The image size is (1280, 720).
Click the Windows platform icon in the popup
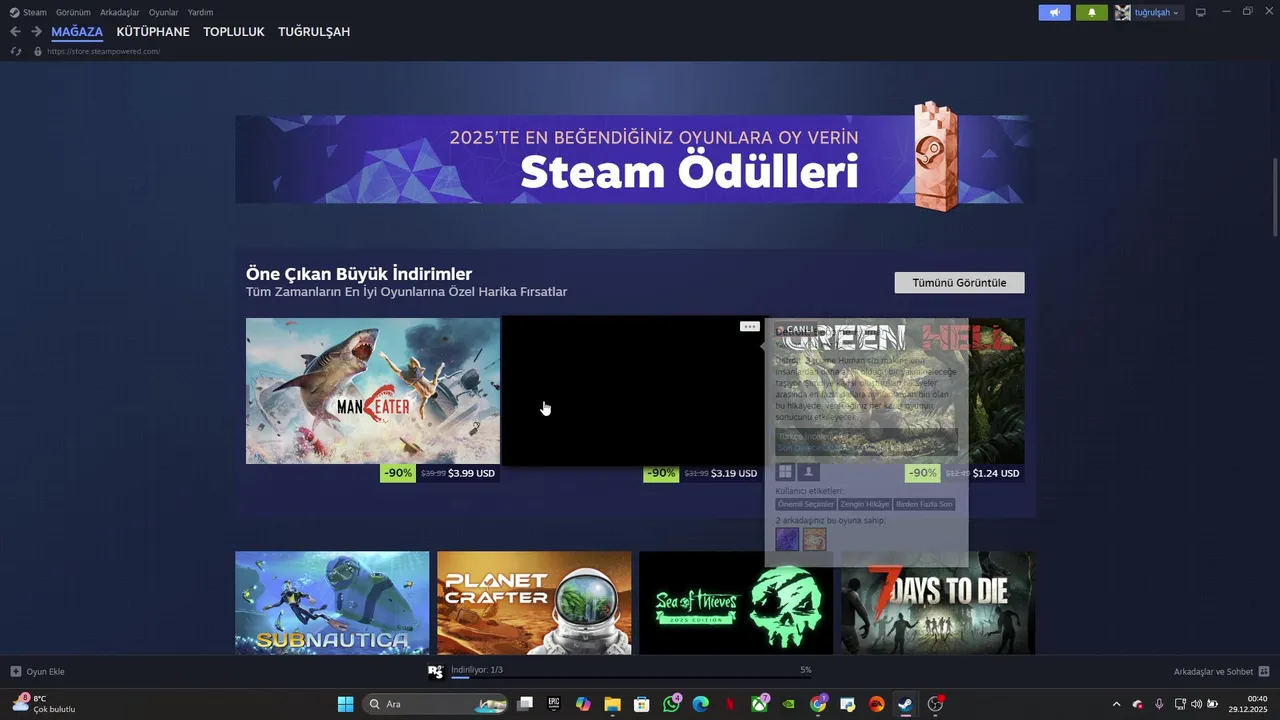pos(786,471)
